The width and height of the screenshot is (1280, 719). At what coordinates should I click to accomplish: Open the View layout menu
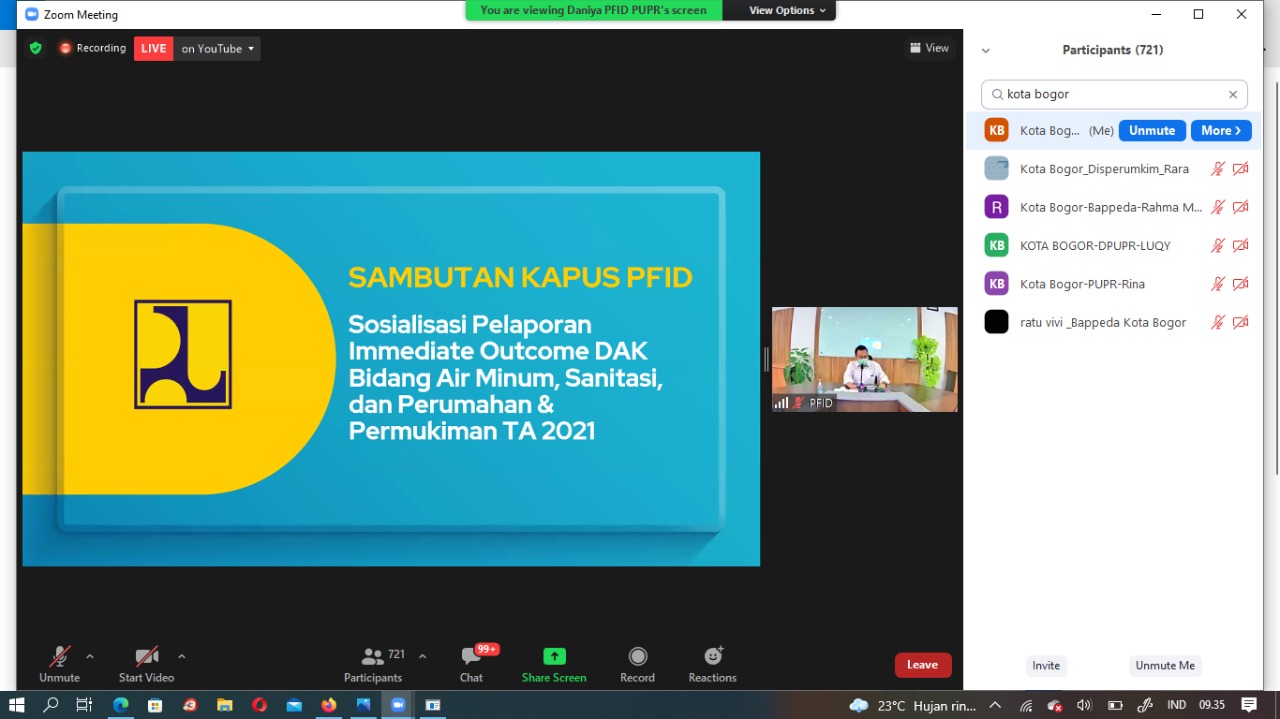click(930, 48)
